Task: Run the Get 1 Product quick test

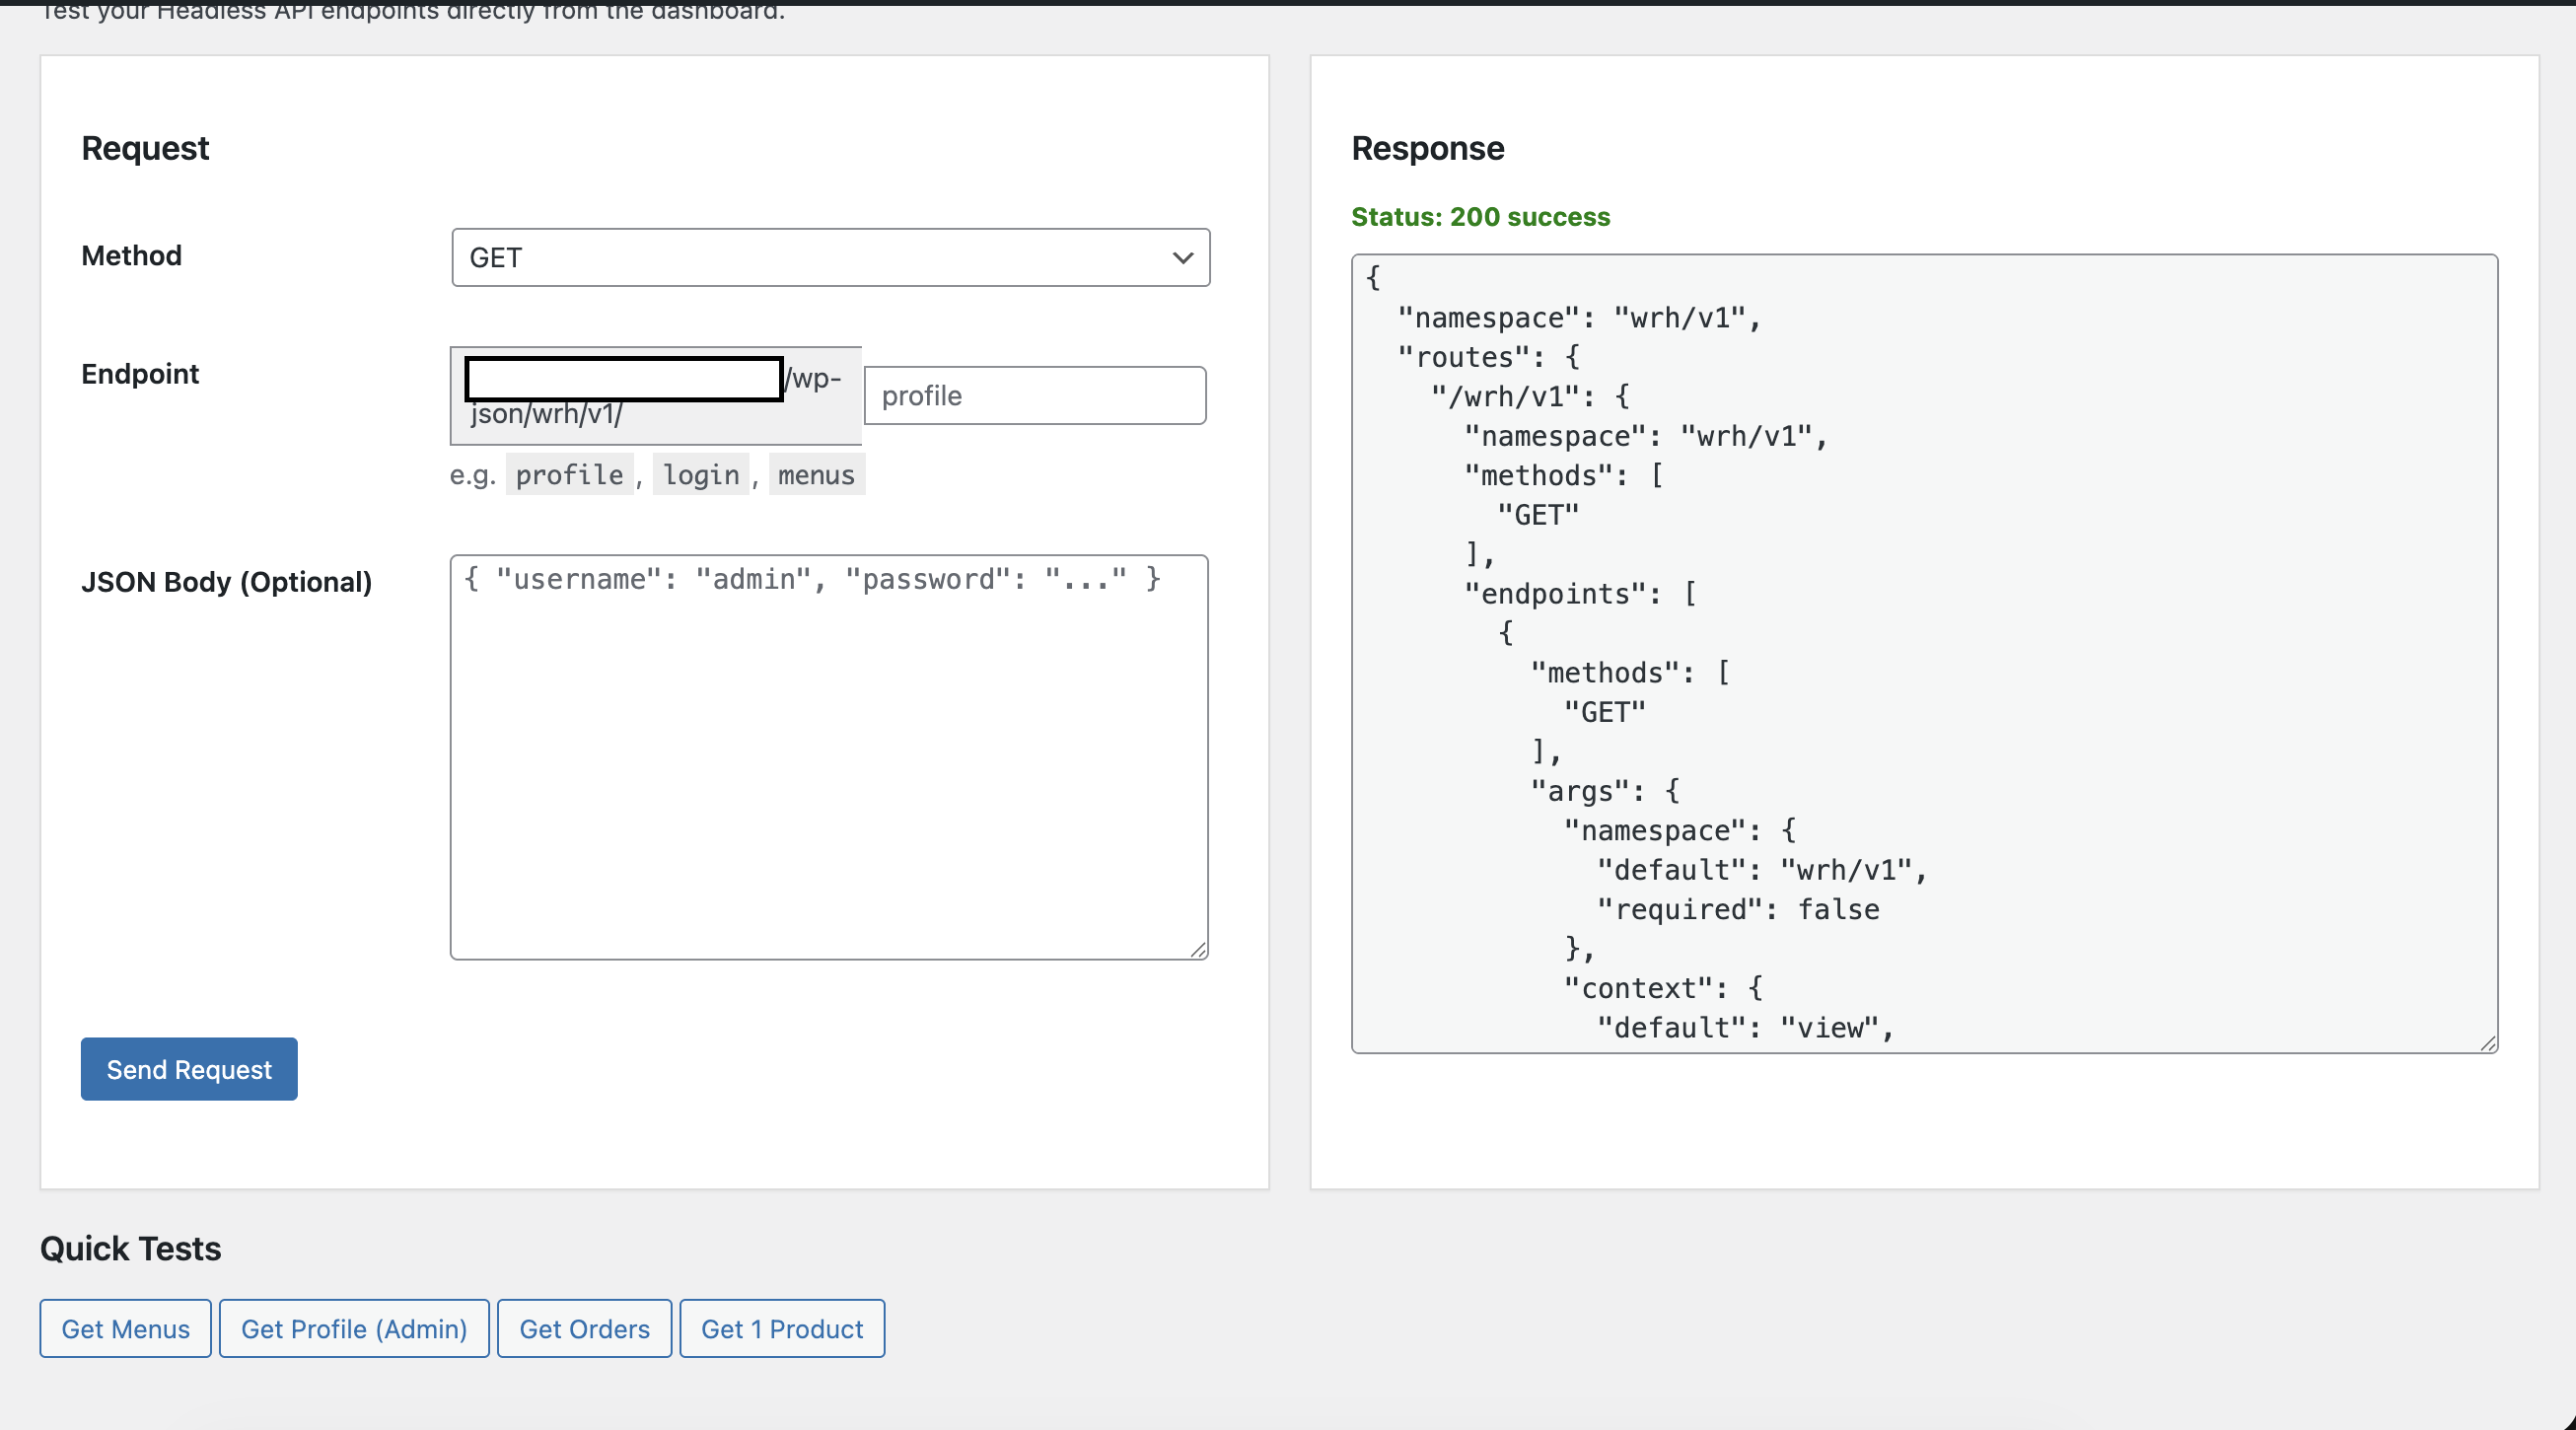Action: [781, 1328]
